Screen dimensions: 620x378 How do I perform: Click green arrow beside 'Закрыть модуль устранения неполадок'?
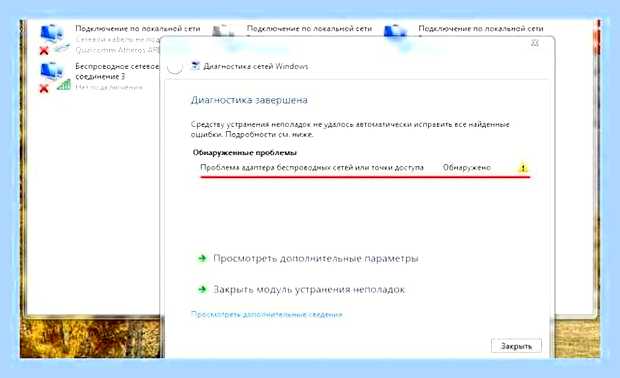click(202, 290)
